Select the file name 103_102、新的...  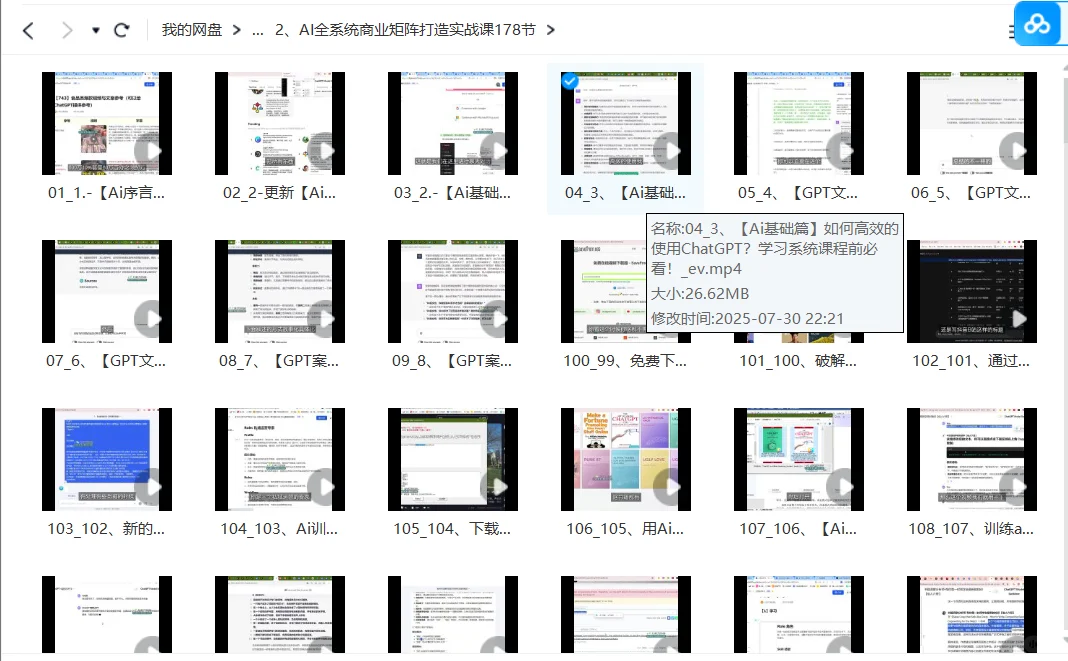(107, 529)
